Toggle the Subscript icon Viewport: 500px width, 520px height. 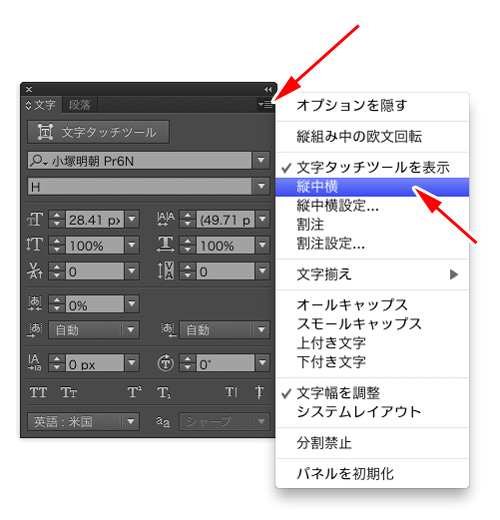pyautogui.click(x=164, y=393)
